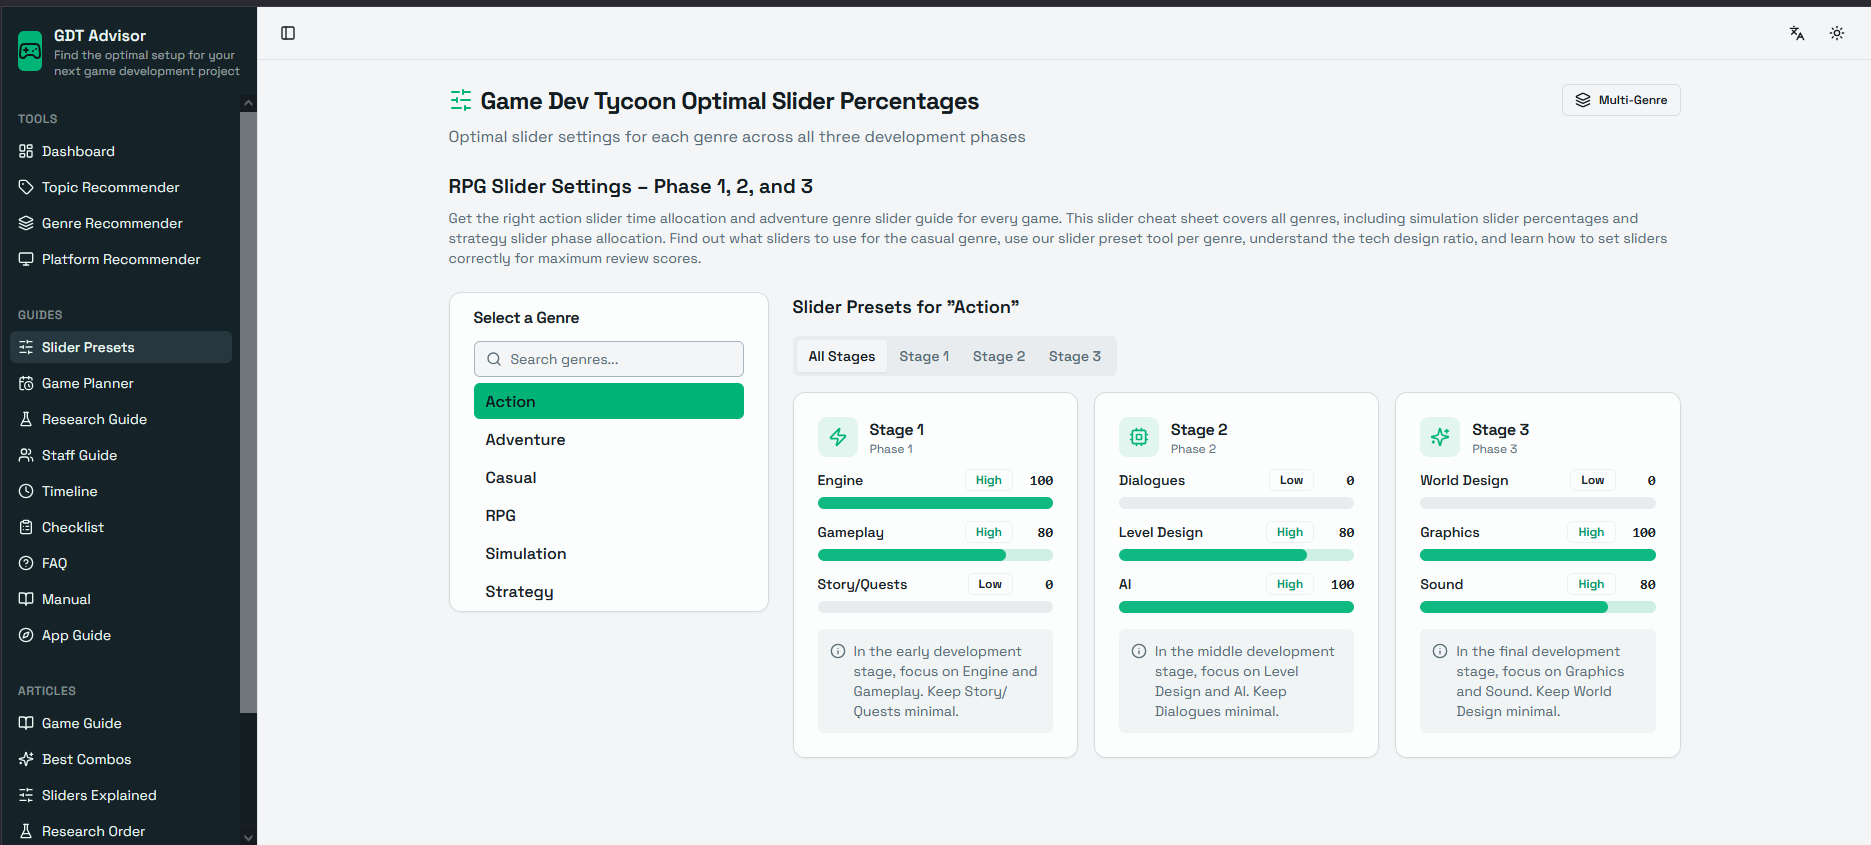Switch to the Stage 3 tab

1075,356
